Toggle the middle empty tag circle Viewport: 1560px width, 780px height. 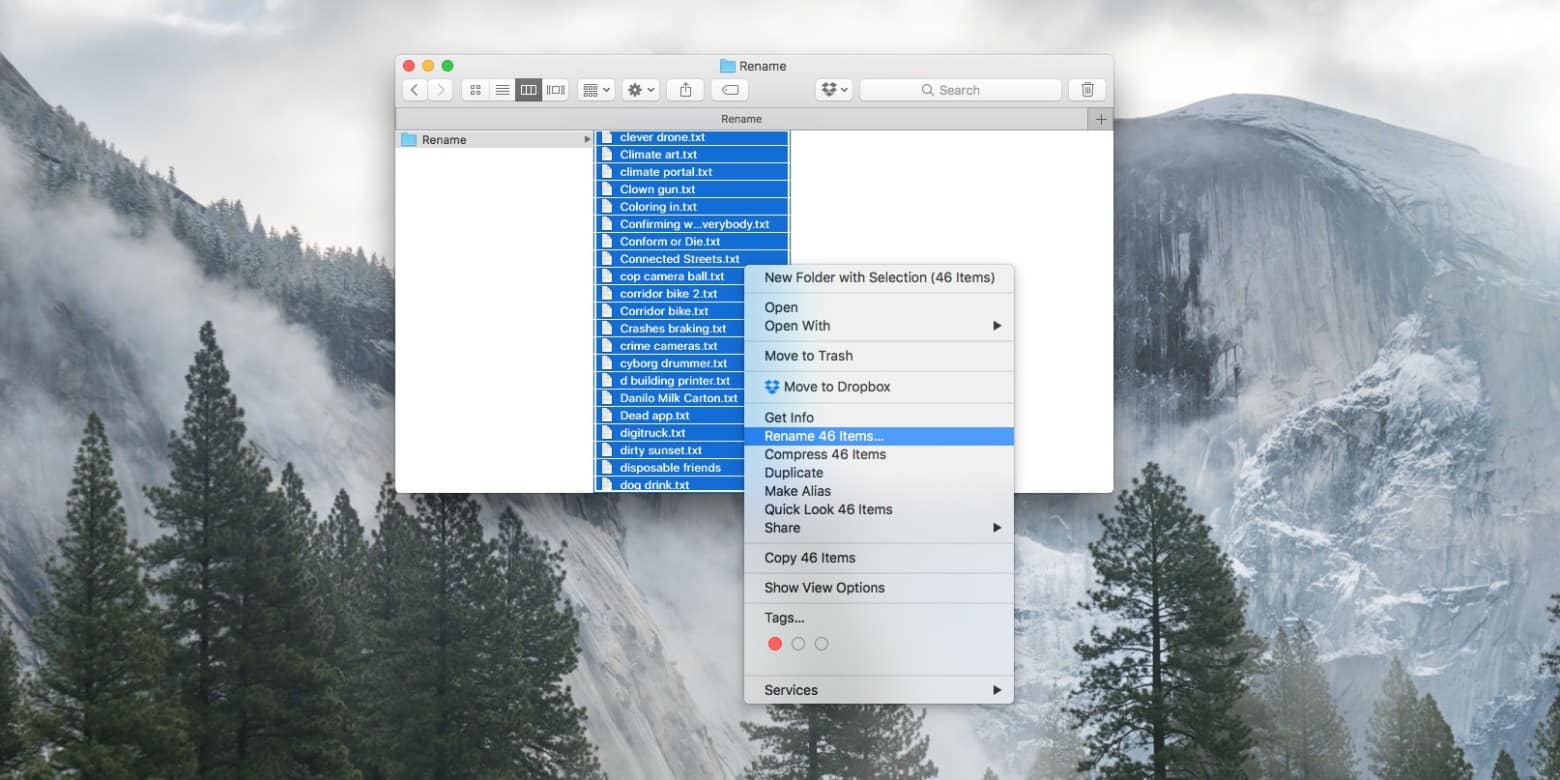798,644
